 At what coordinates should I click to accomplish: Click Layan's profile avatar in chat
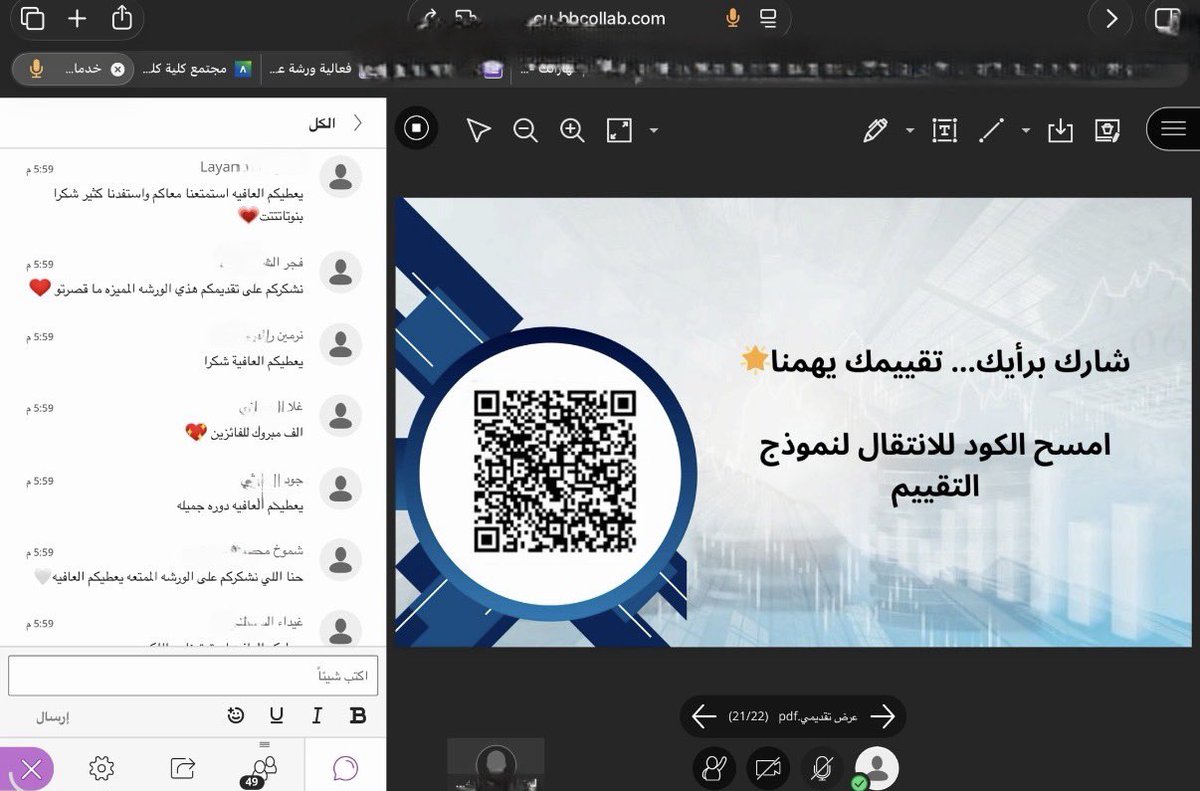(x=340, y=177)
